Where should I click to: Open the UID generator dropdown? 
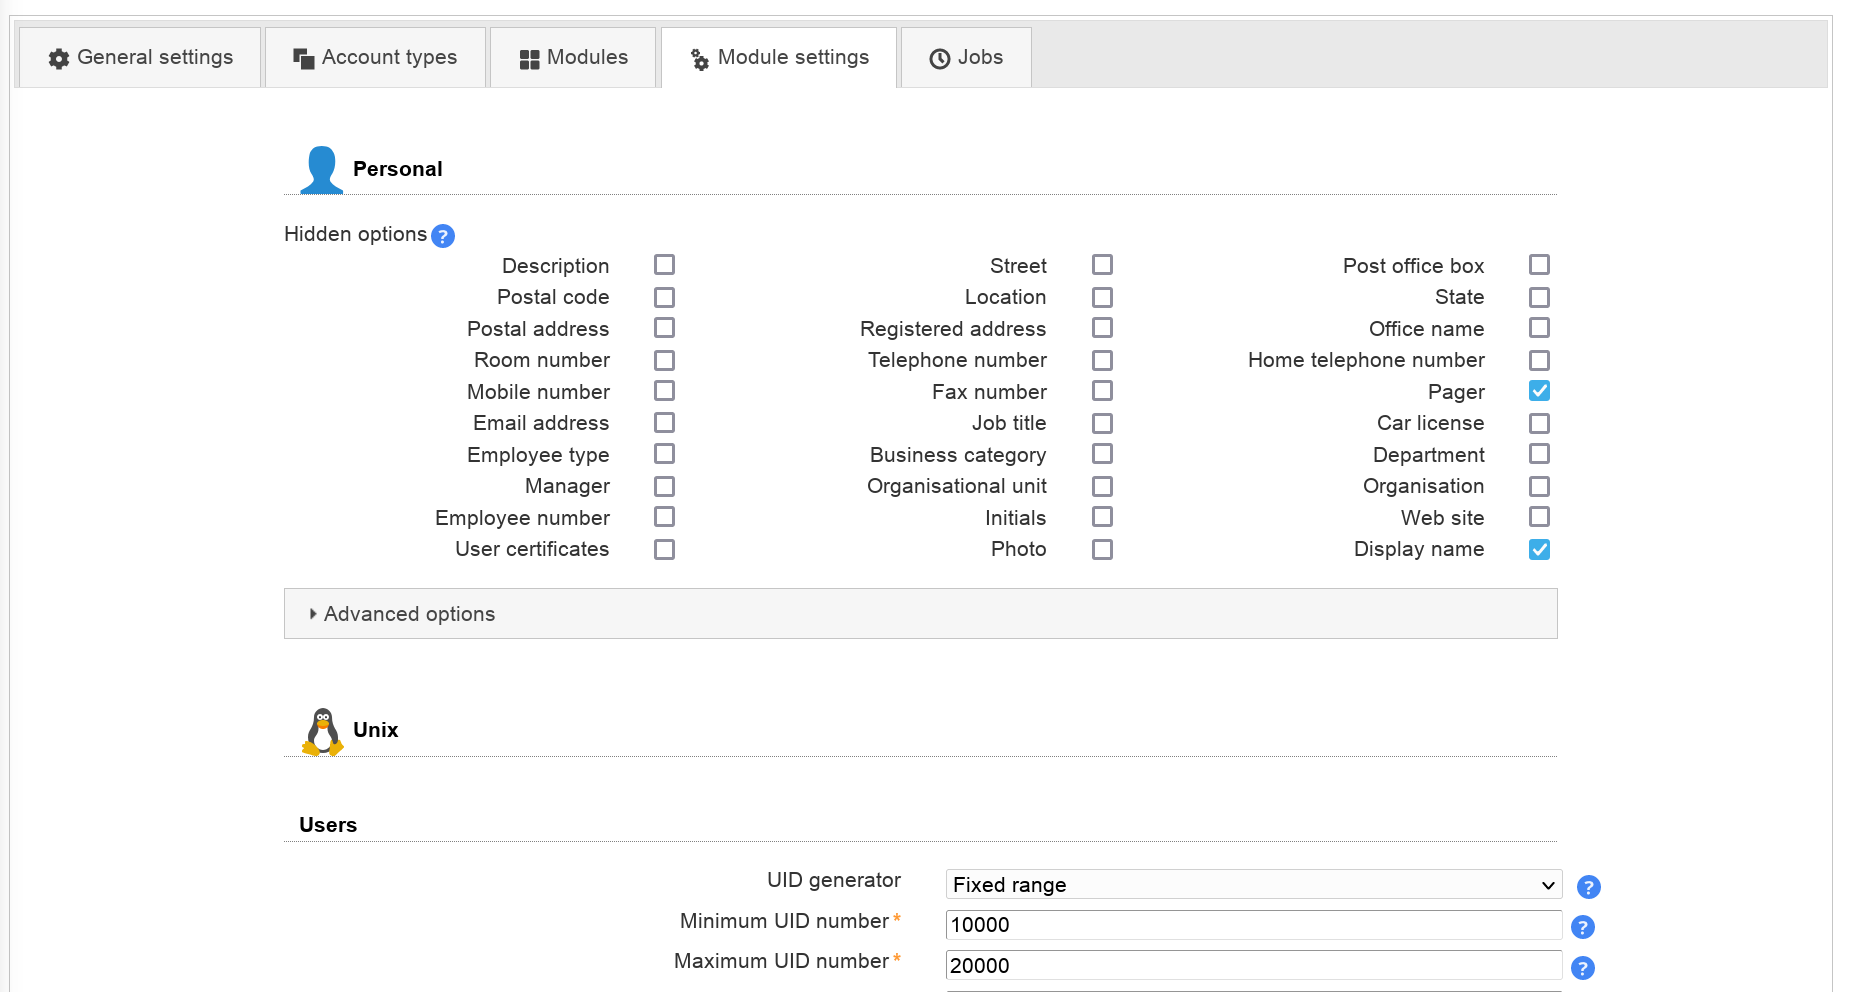pos(1253,885)
